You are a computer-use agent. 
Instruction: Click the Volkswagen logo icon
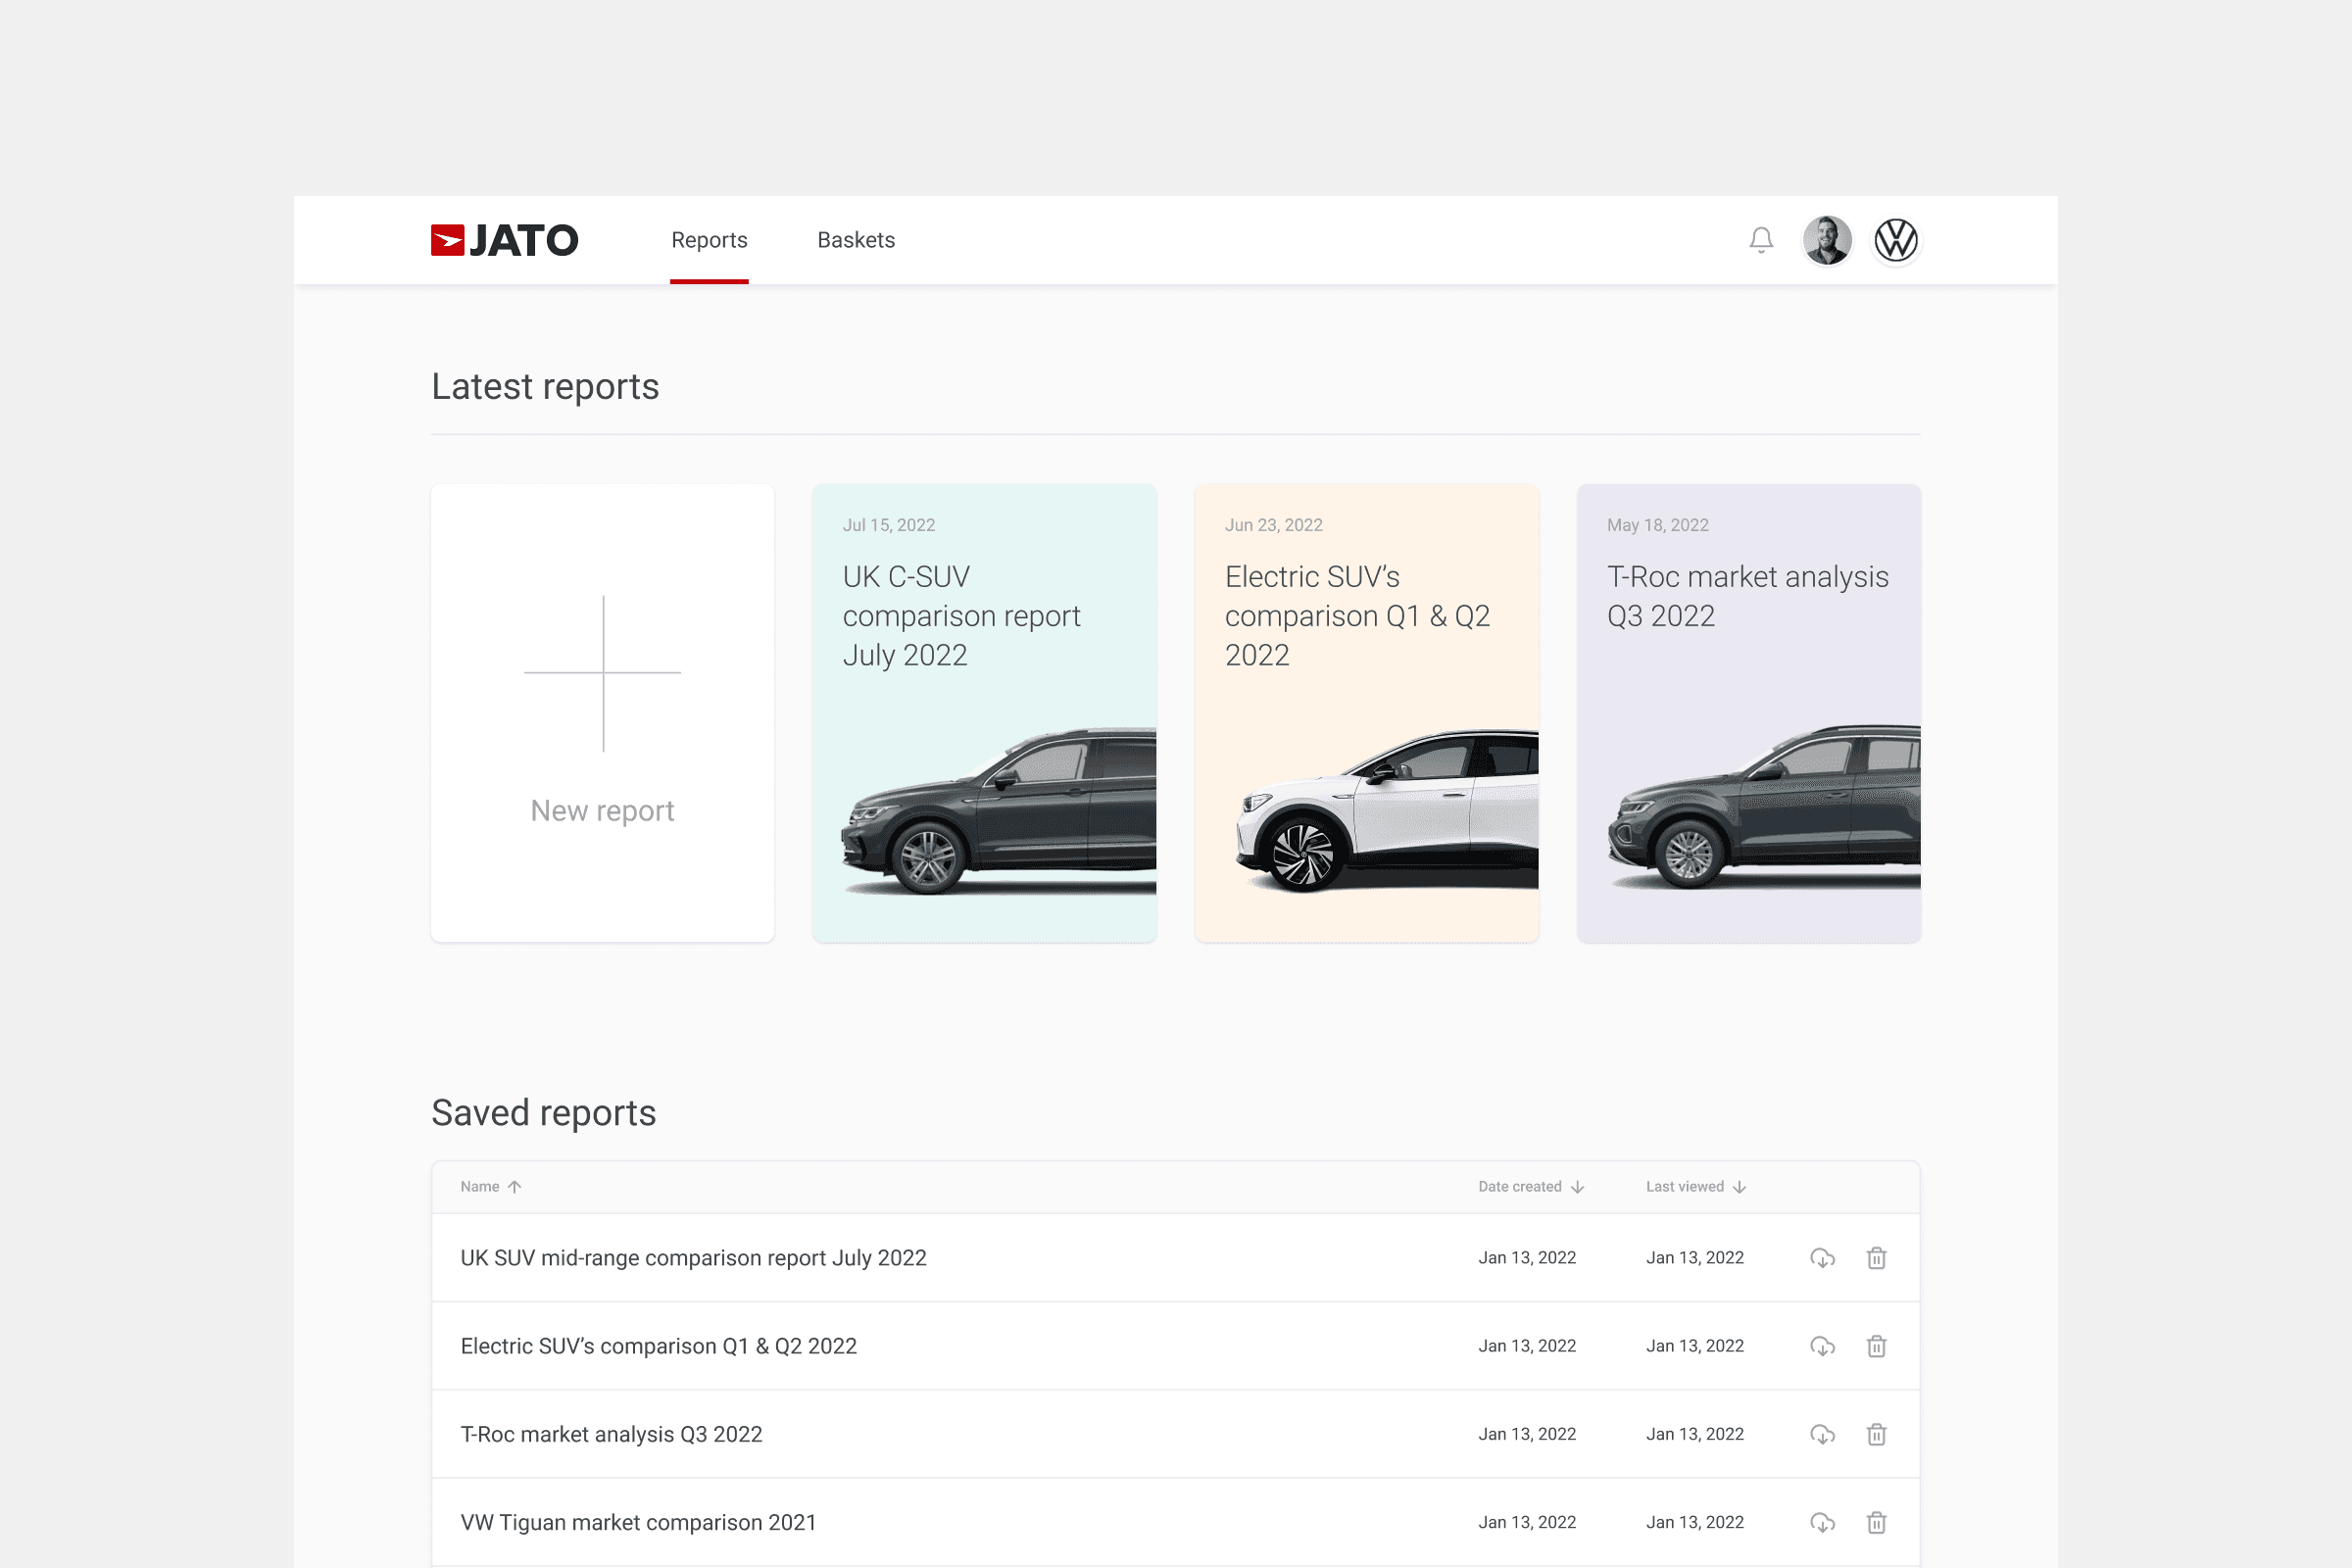(1896, 240)
